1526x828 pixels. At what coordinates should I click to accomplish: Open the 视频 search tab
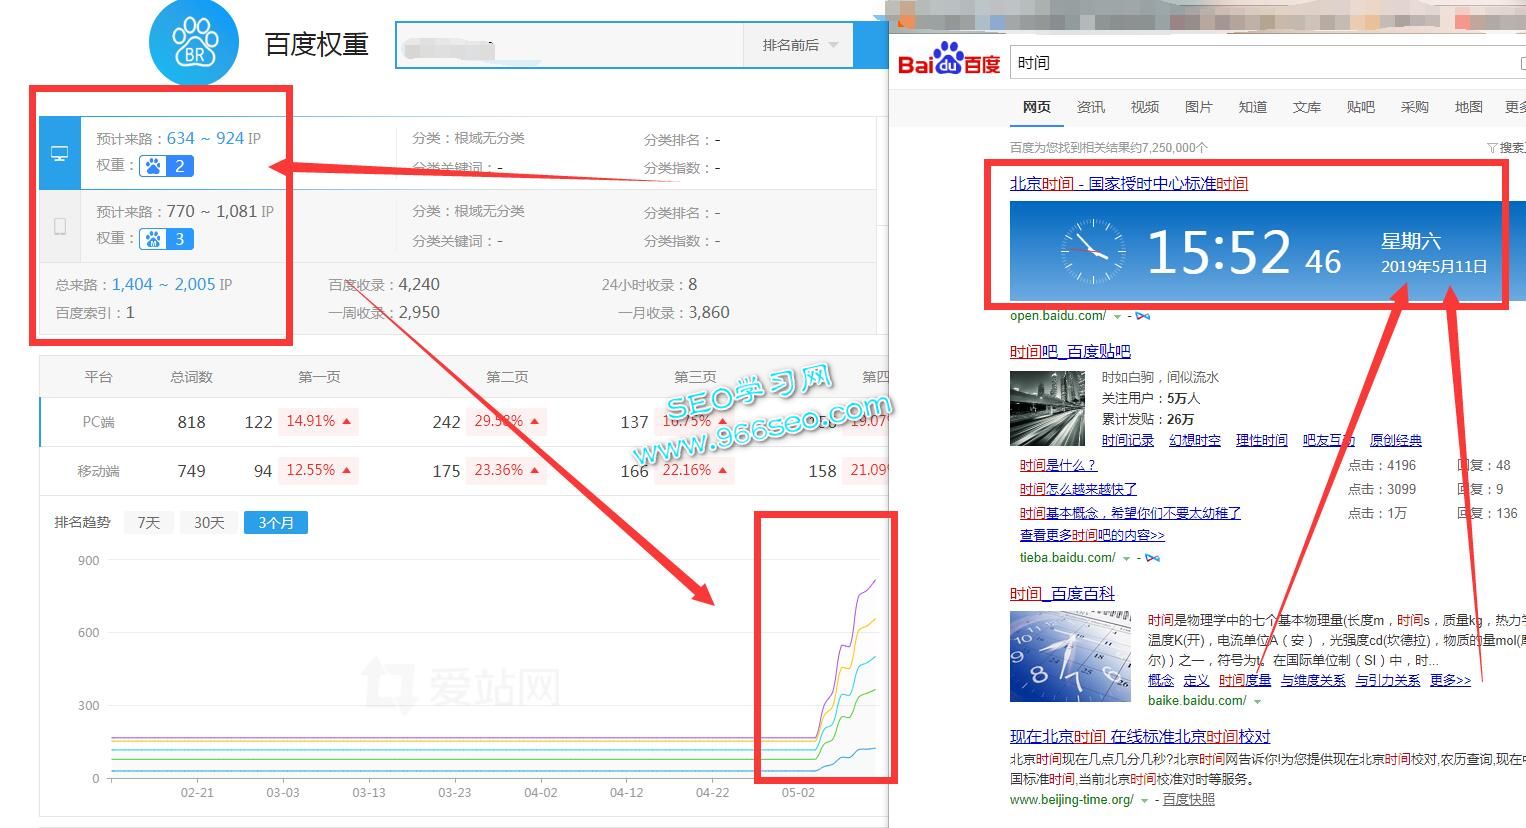click(1145, 107)
